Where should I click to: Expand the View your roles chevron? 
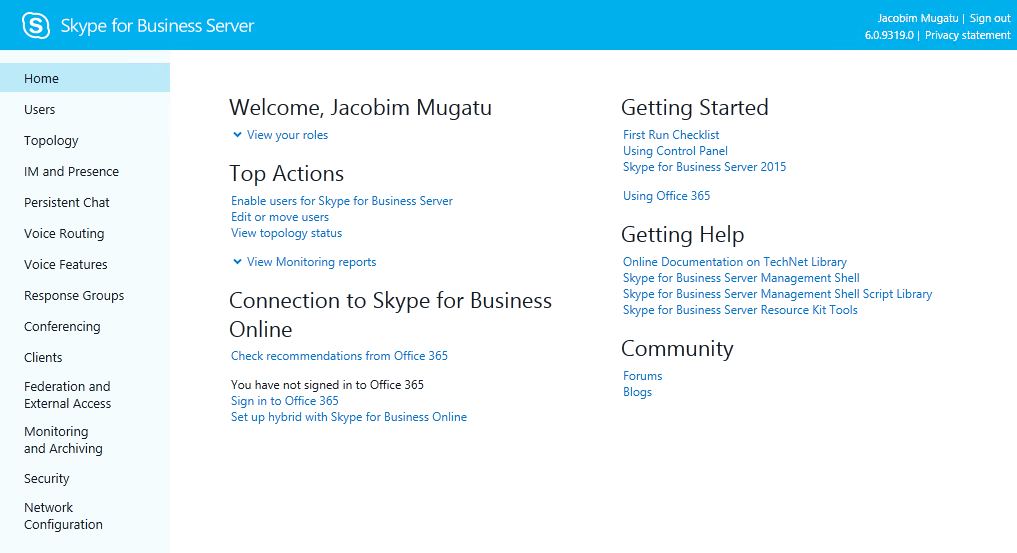click(237, 135)
